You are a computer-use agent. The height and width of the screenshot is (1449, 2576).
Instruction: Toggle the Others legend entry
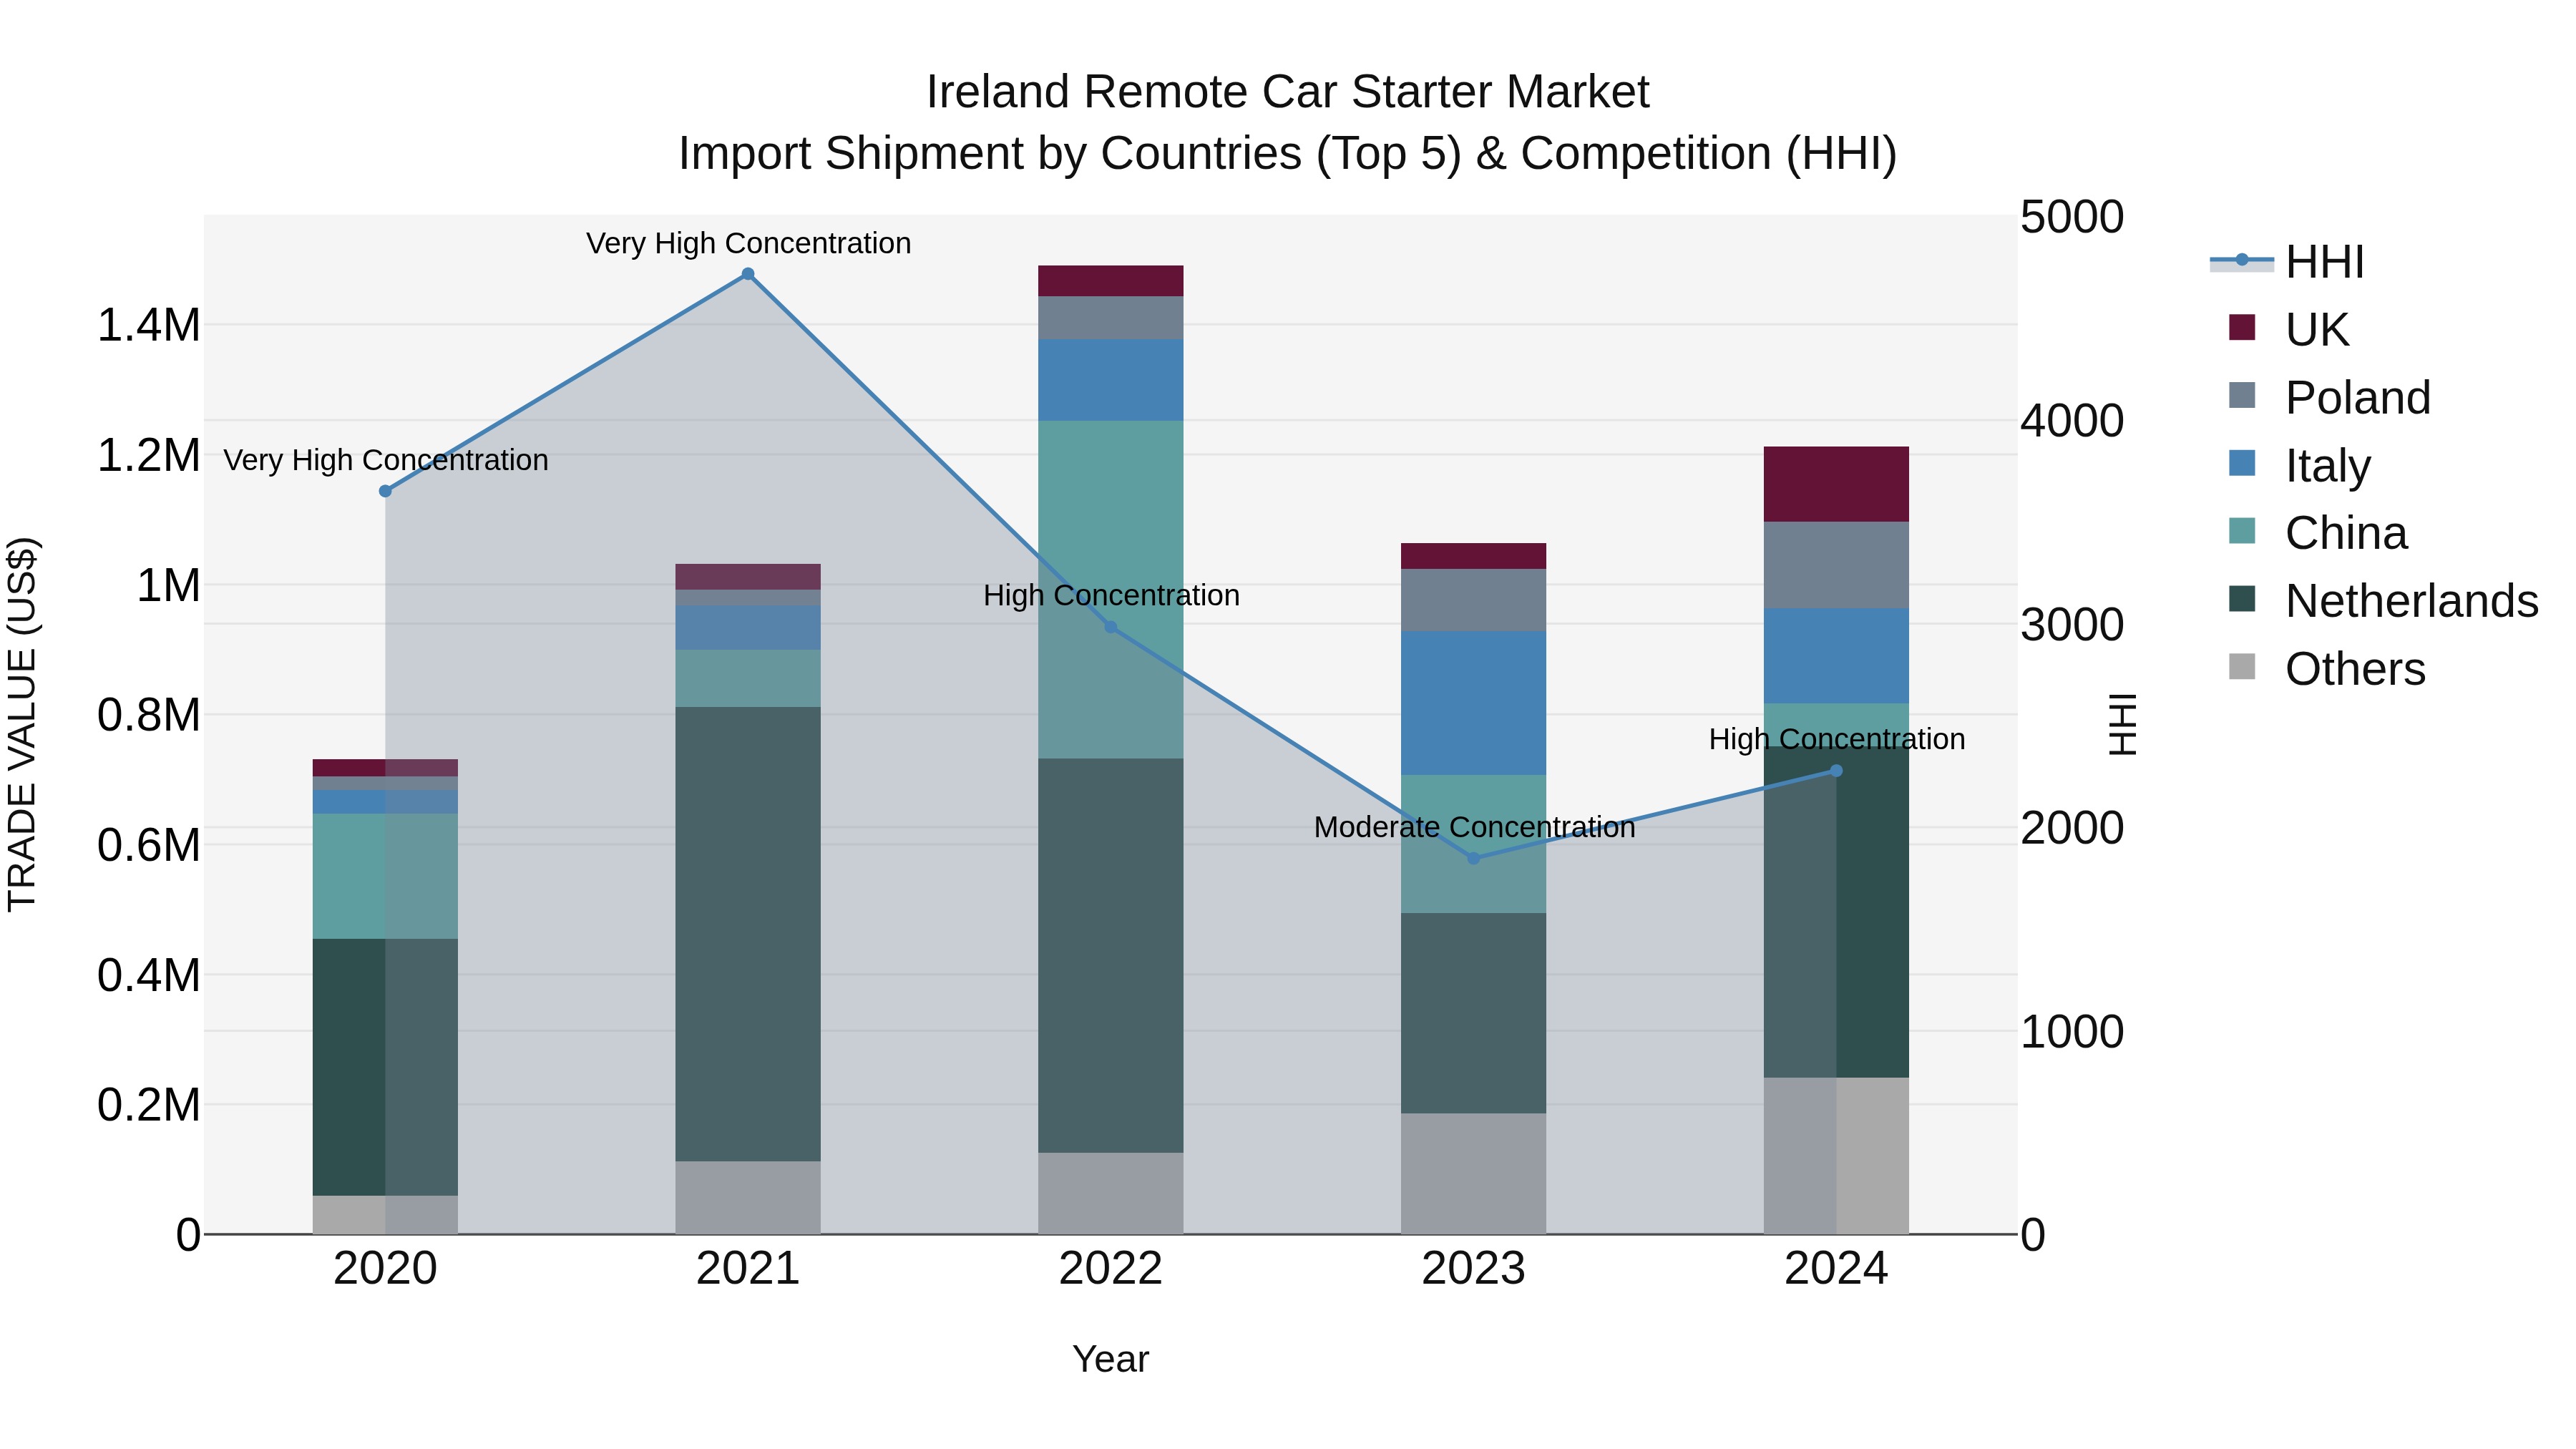point(2326,669)
